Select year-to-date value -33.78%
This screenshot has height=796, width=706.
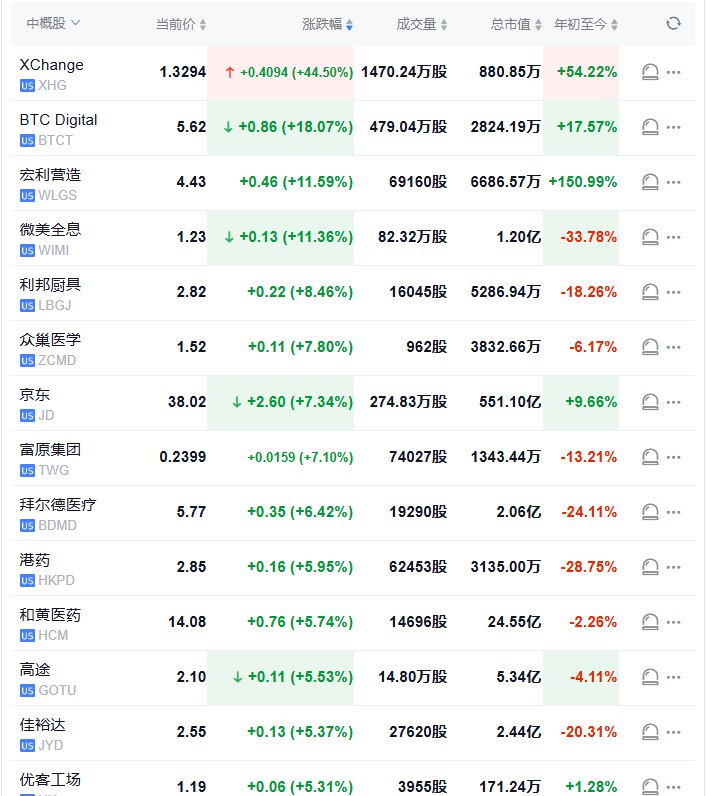pos(589,237)
